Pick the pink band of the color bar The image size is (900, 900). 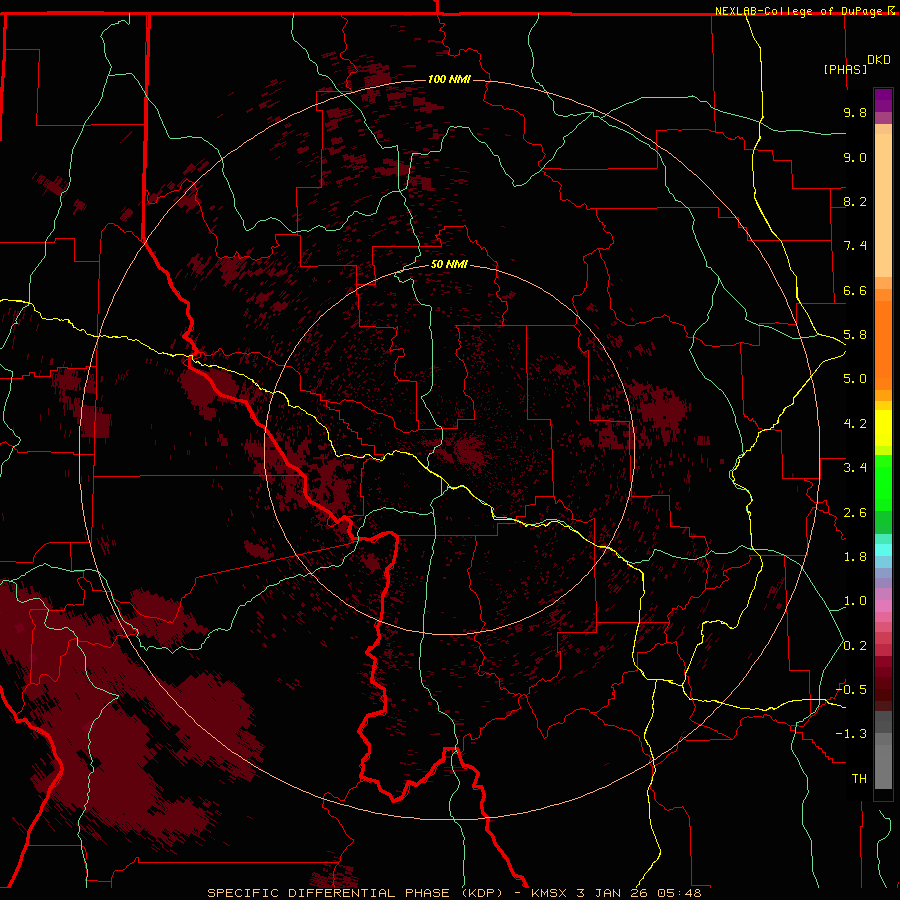(883, 606)
